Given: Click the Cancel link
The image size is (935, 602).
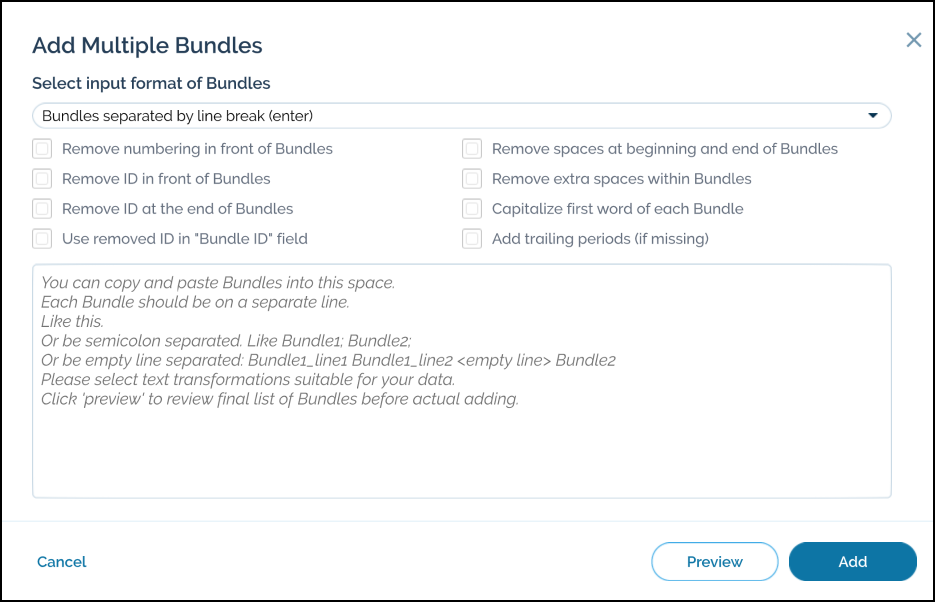Looking at the screenshot, I should (62, 562).
